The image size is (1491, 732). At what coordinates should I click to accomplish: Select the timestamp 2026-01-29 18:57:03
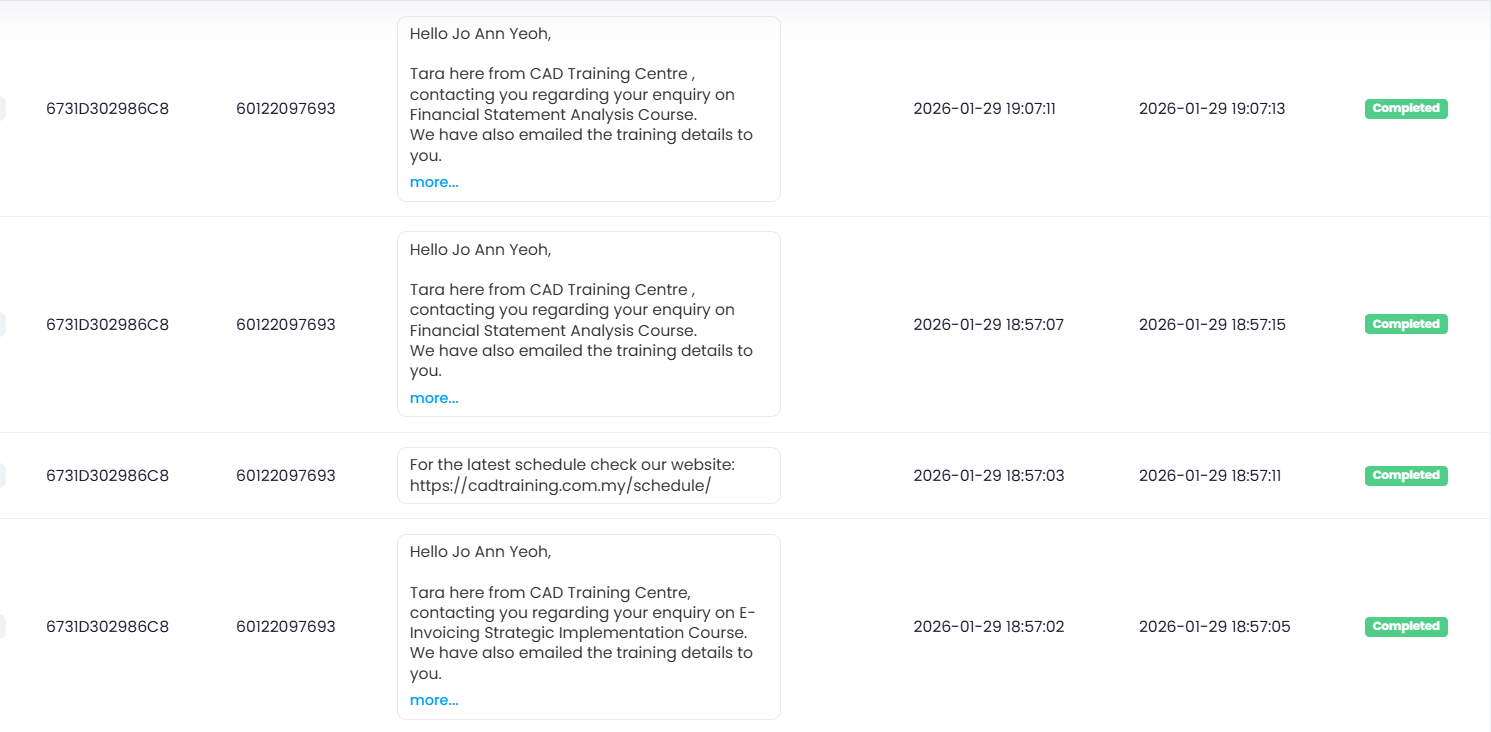(988, 476)
